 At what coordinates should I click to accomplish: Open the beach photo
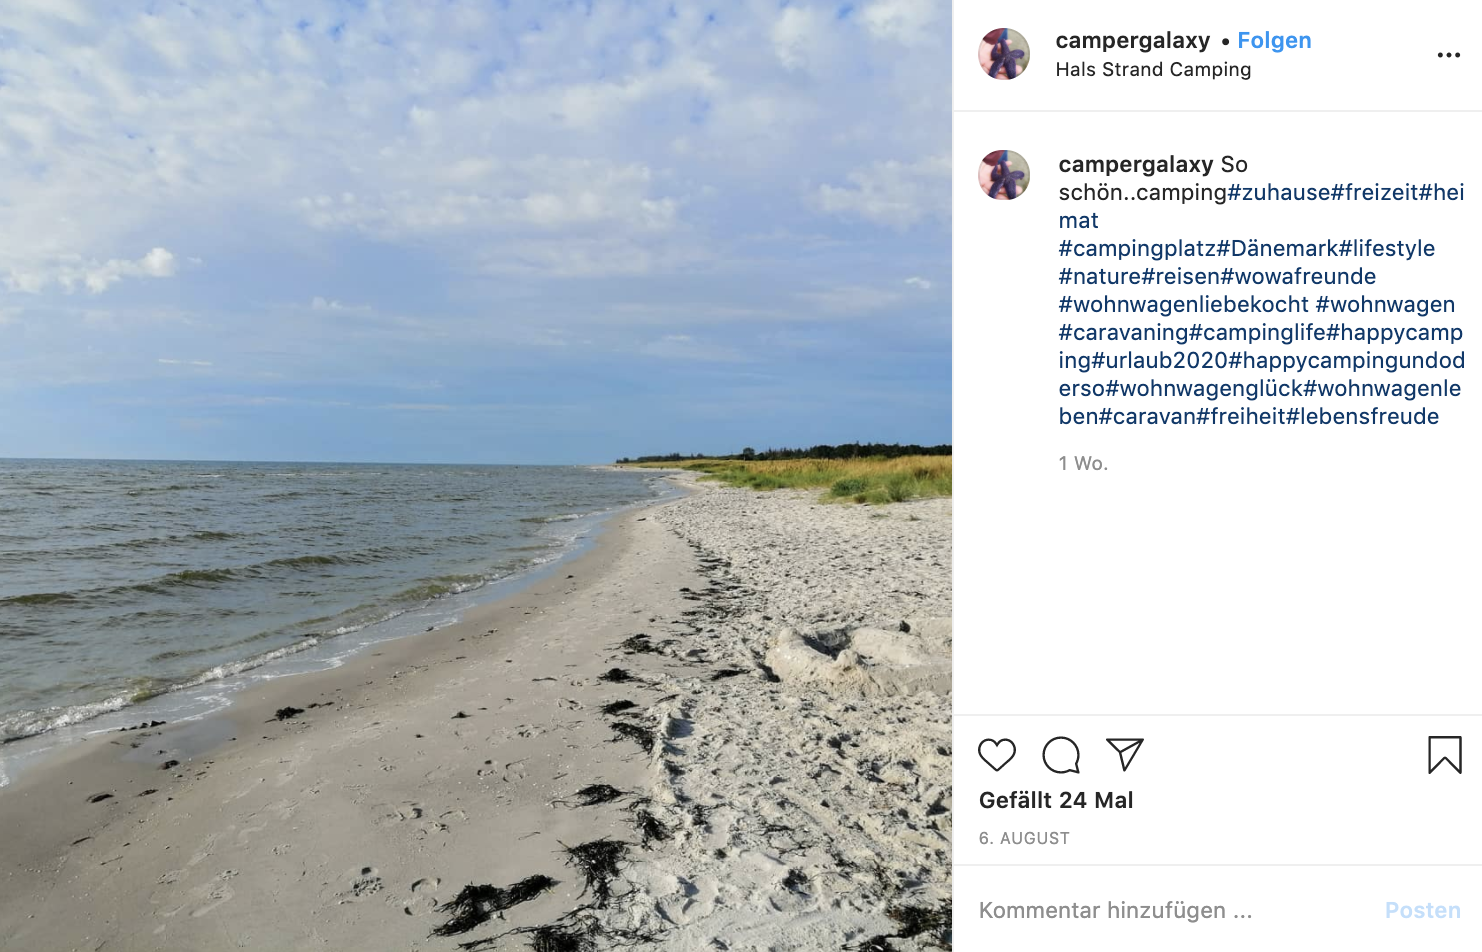pos(476,476)
